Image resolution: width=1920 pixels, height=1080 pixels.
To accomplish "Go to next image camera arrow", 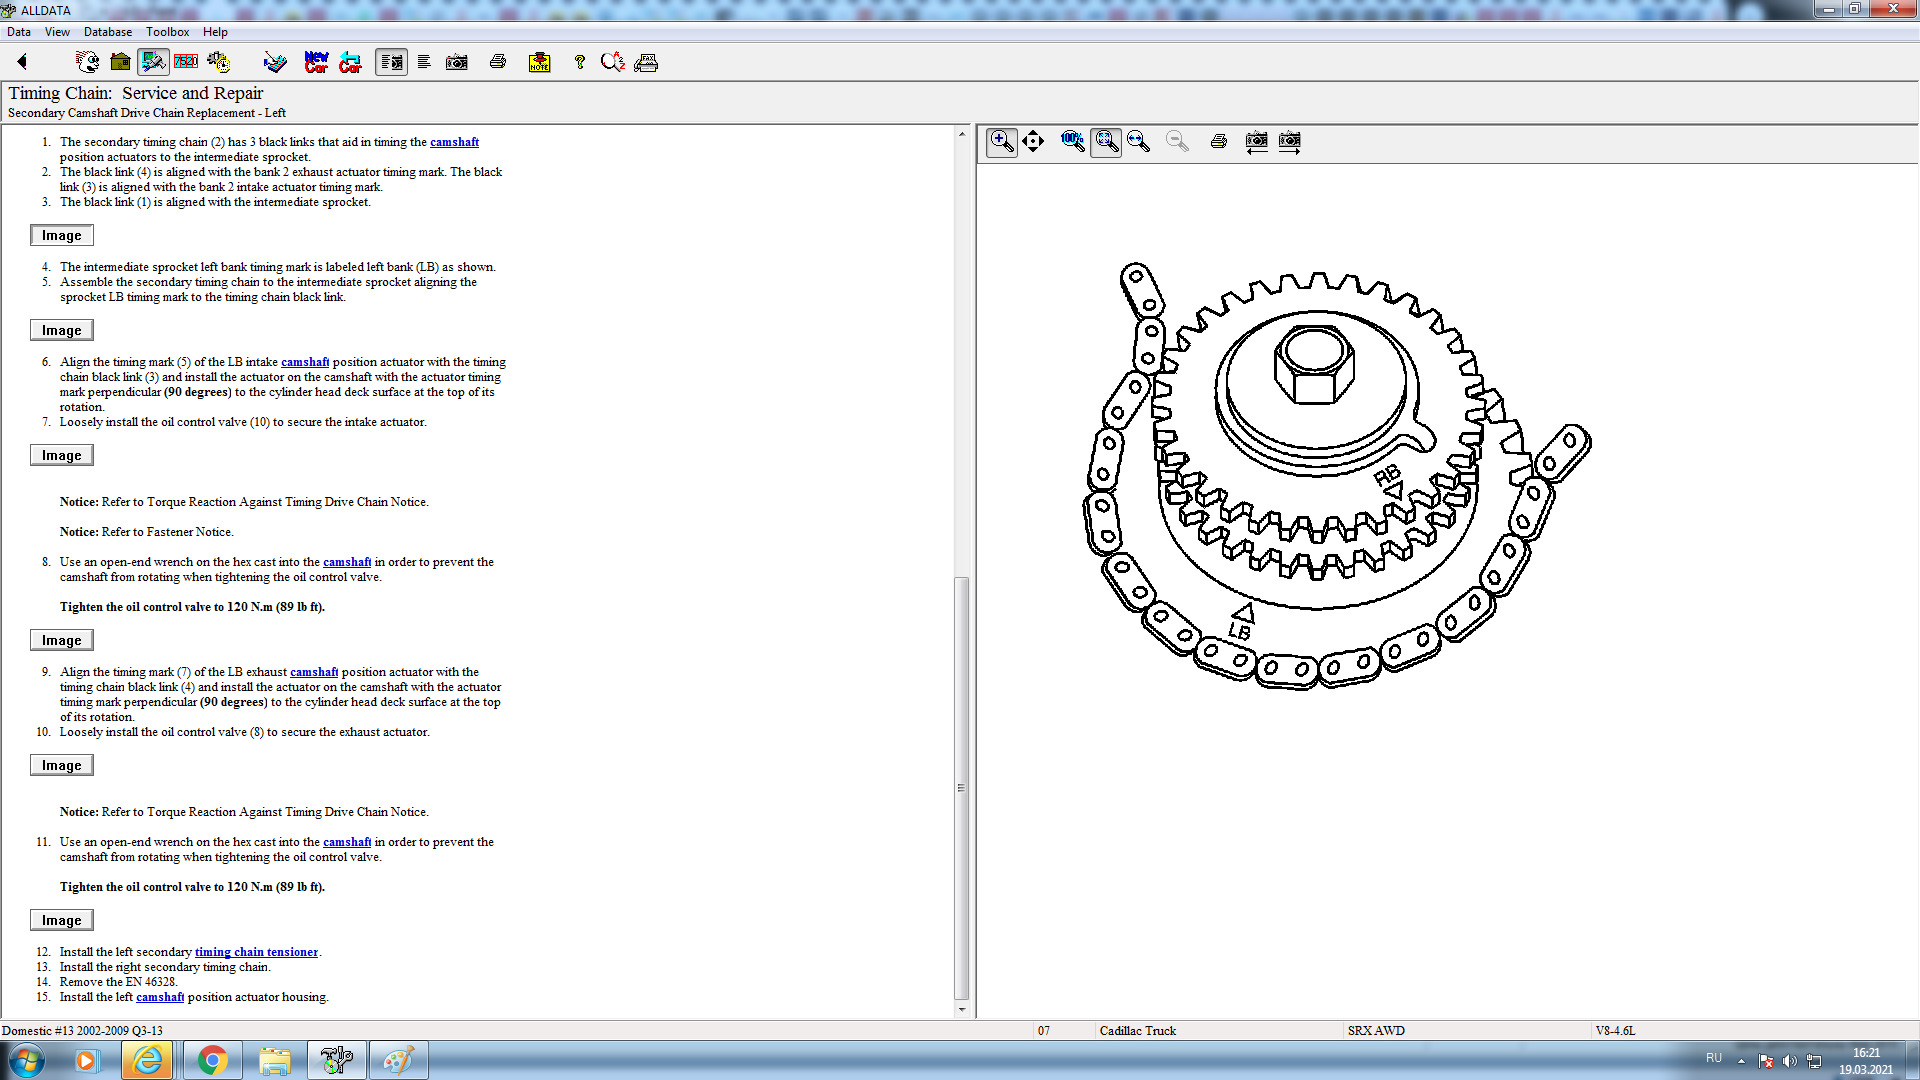I will point(1290,141).
